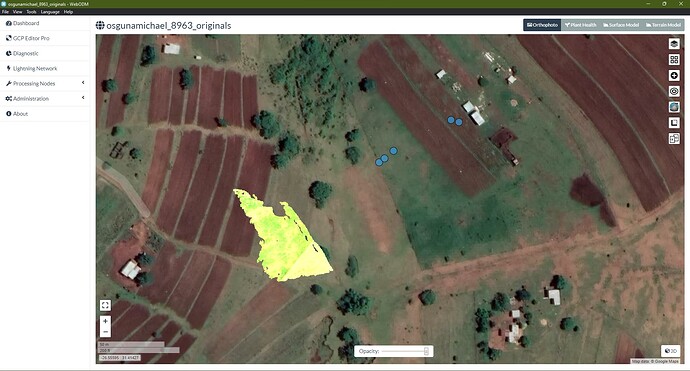The width and height of the screenshot is (690, 371).
Task: Click the eye-shaped view control icon
Action: tap(674, 91)
